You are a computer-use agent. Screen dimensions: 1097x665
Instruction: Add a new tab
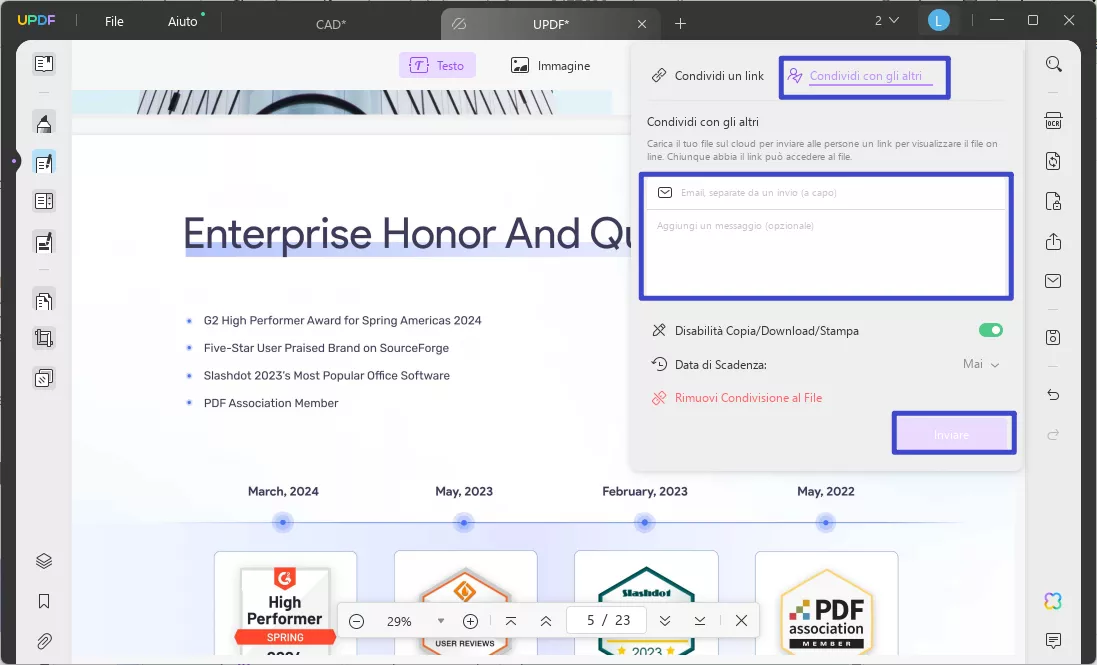tap(680, 24)
